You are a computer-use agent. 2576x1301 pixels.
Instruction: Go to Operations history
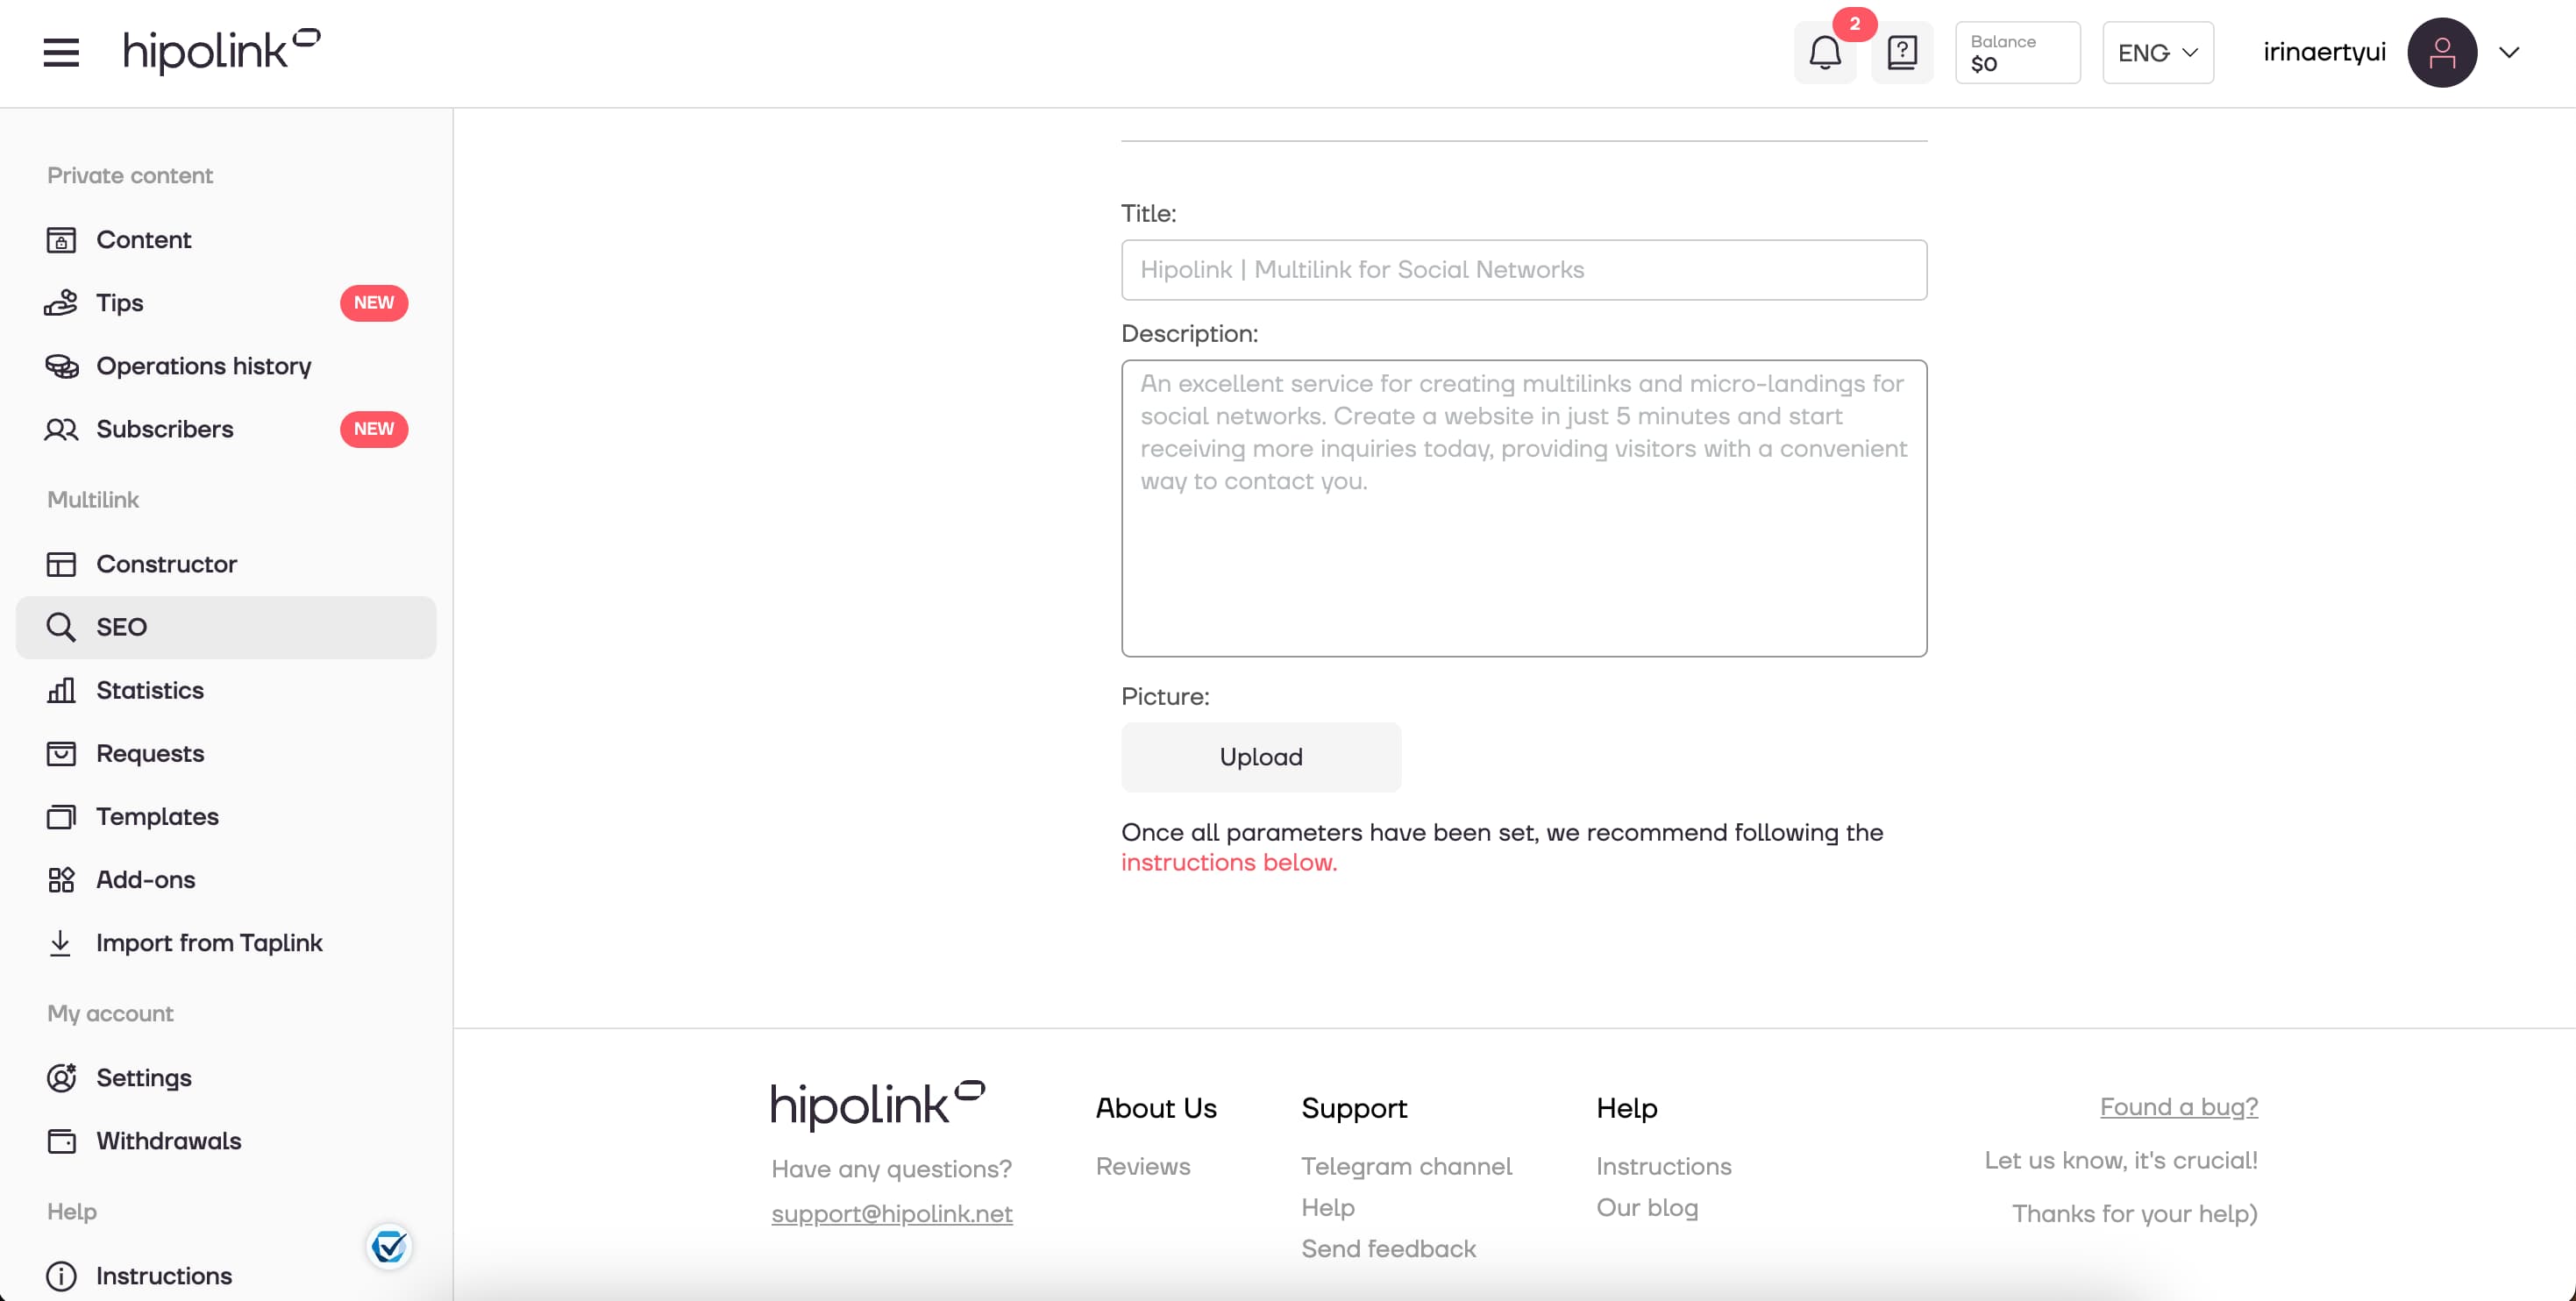coord(226,366)
